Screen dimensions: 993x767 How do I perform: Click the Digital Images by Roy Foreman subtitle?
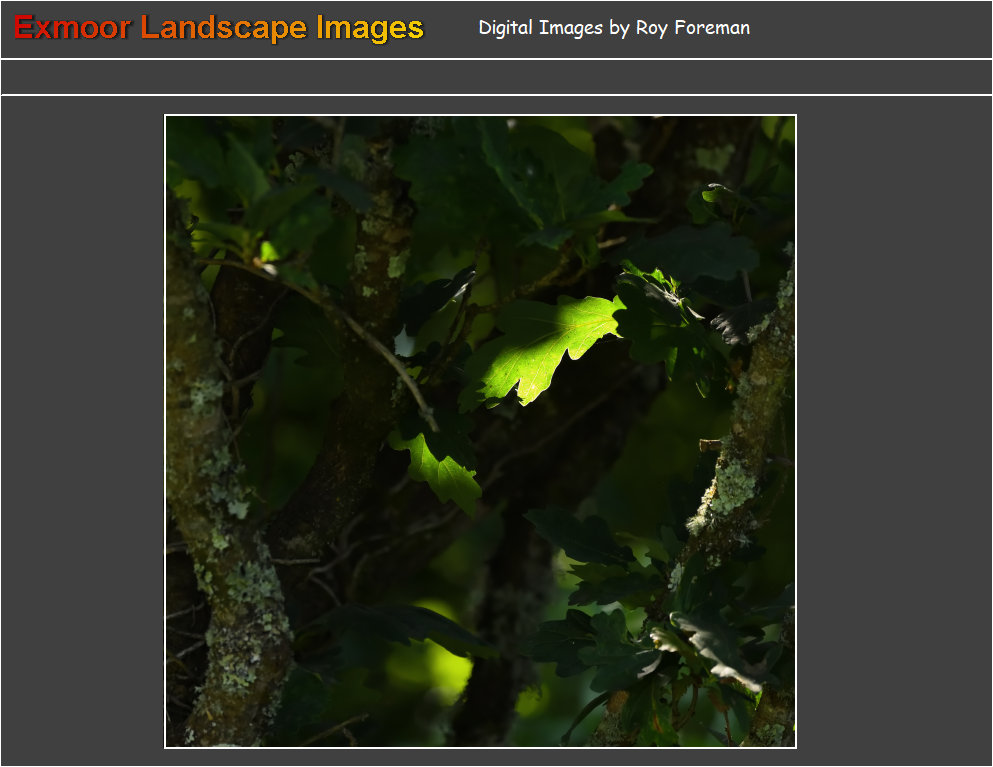[x=613, y=28]
